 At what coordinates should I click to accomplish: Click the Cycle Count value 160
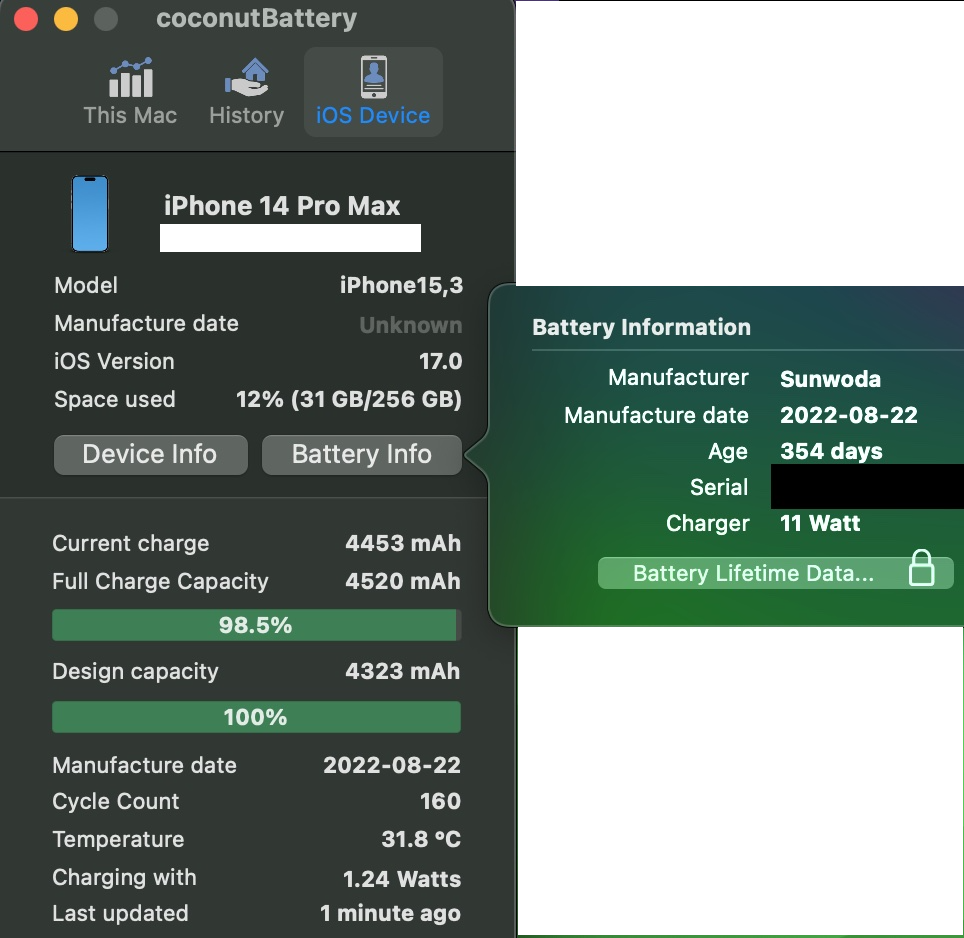tap(440, 802)
